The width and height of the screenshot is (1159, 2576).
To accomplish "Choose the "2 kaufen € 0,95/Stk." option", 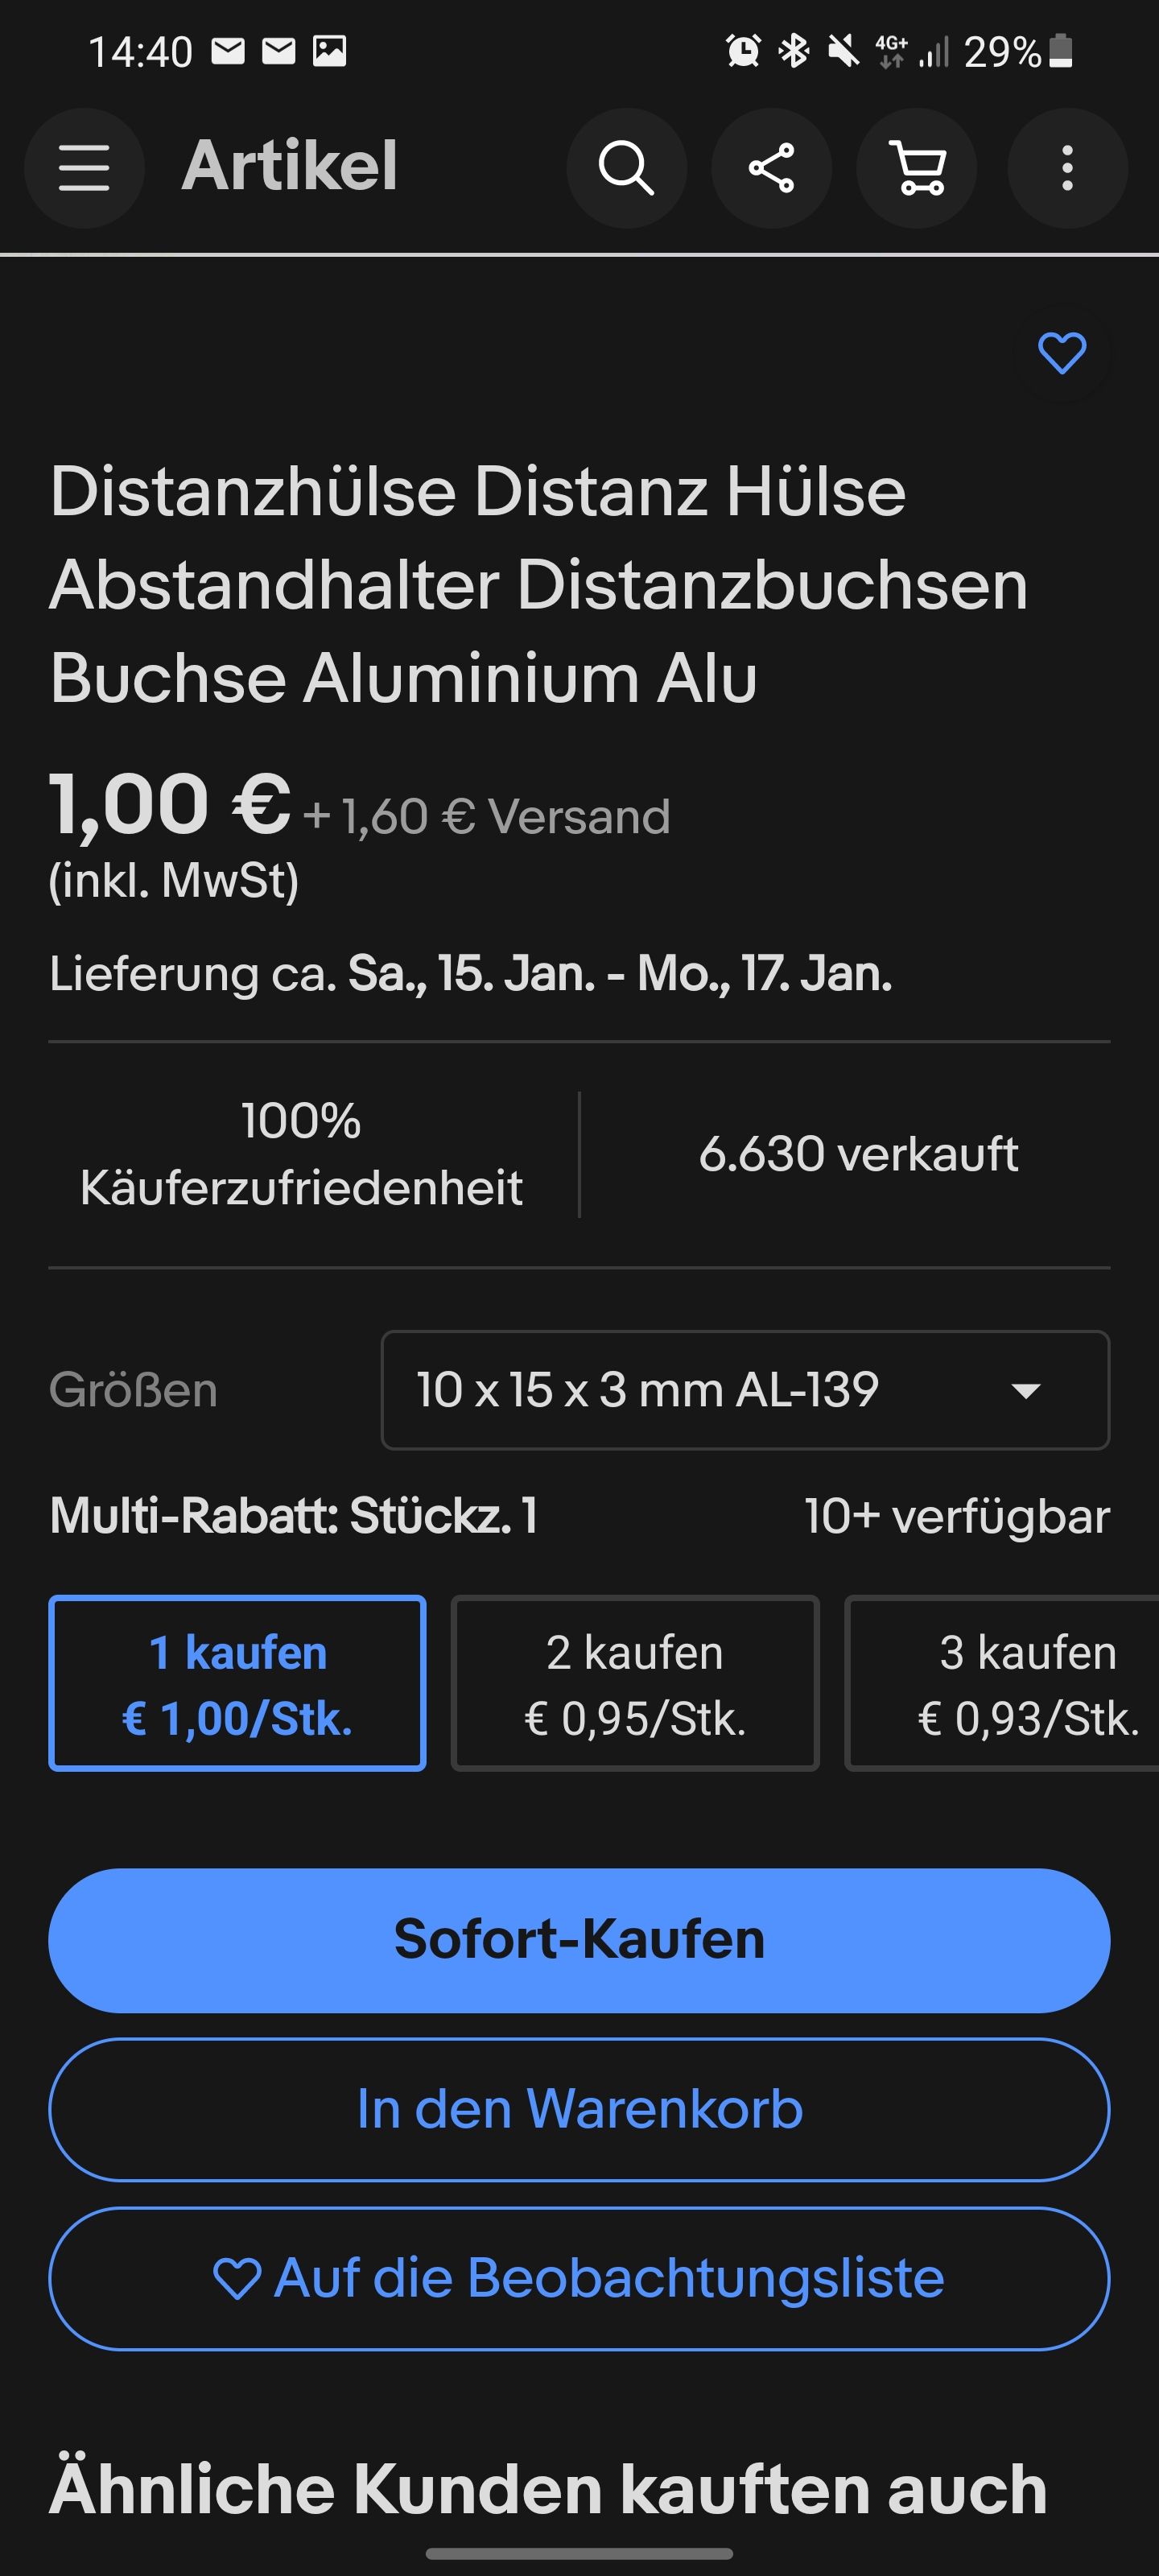I will (x=635, y=1683).
